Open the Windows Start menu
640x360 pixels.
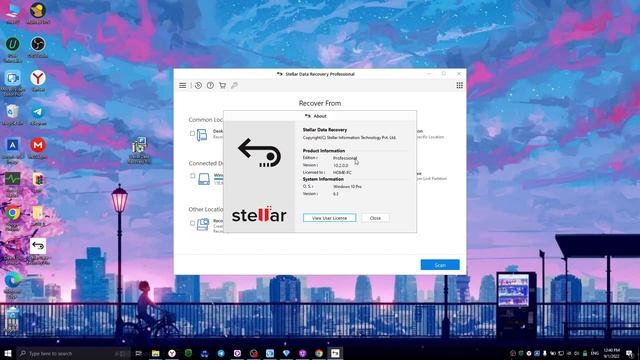click(8, 353)
